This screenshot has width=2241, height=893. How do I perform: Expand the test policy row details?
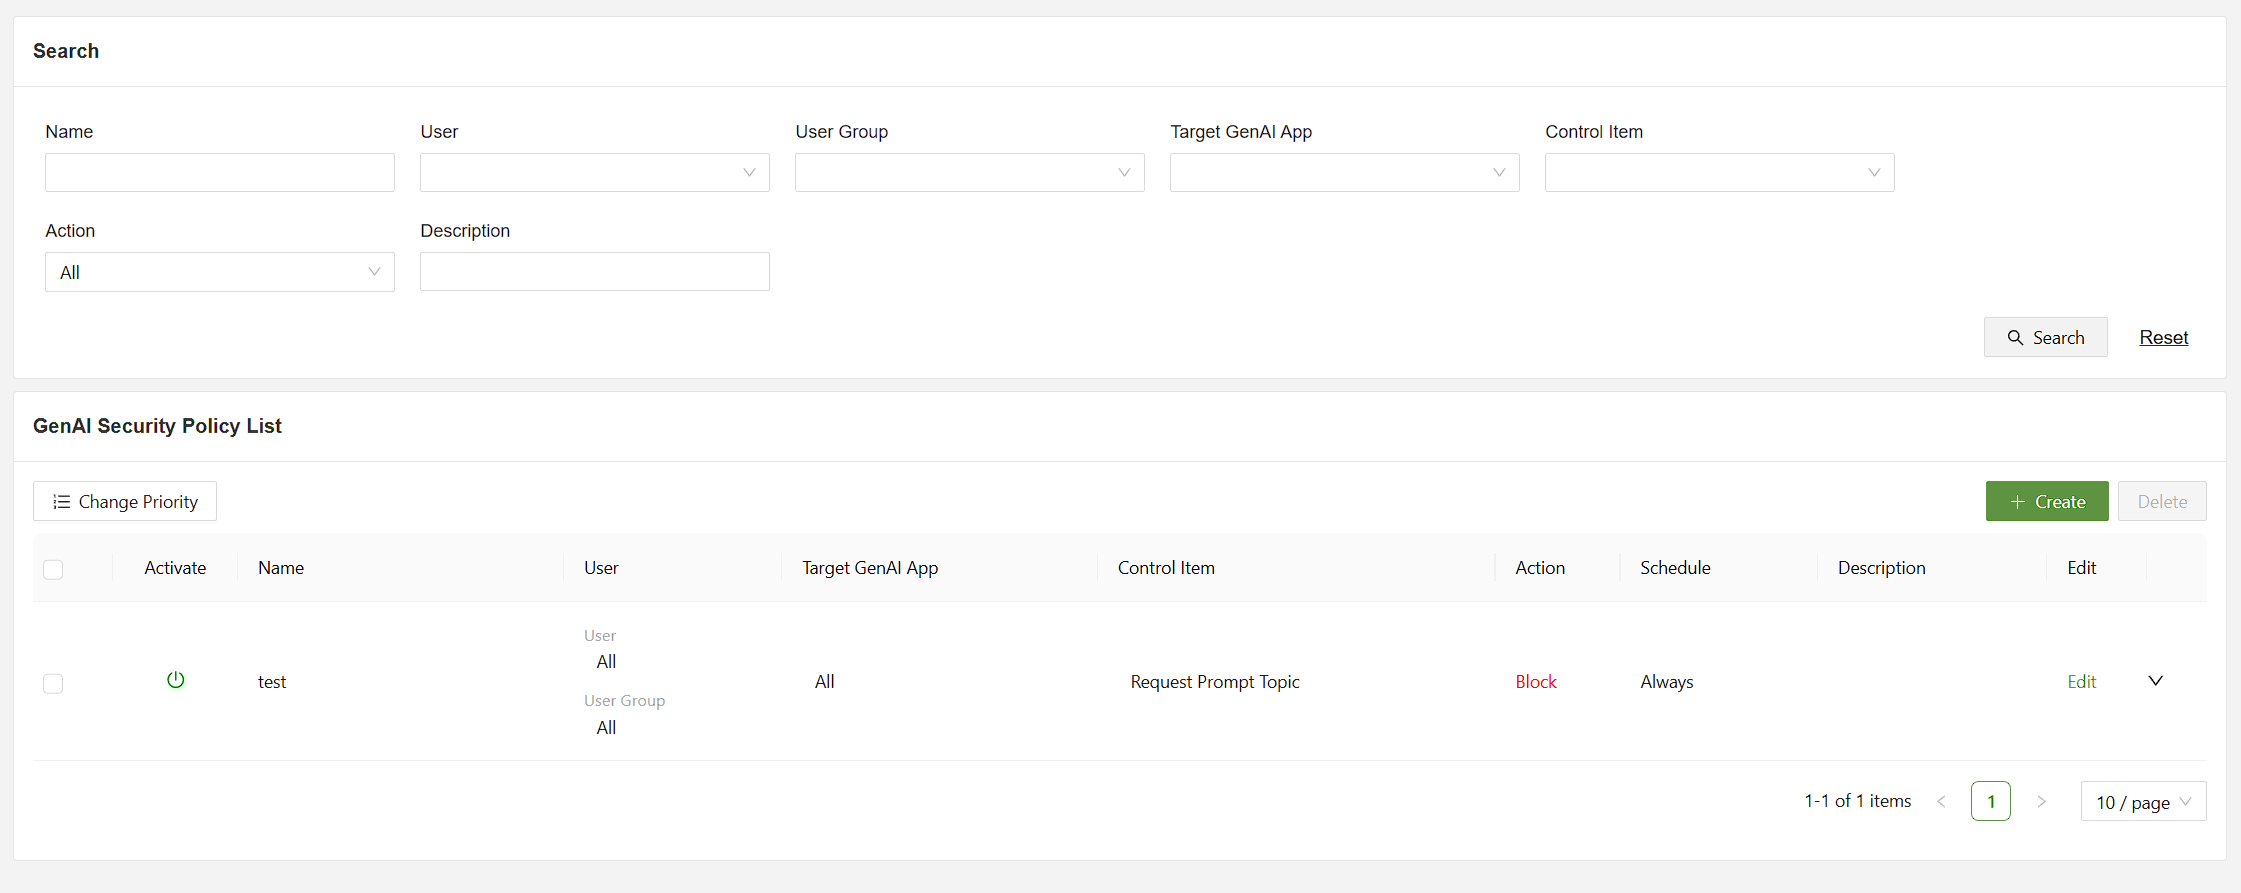(2155, 681)
